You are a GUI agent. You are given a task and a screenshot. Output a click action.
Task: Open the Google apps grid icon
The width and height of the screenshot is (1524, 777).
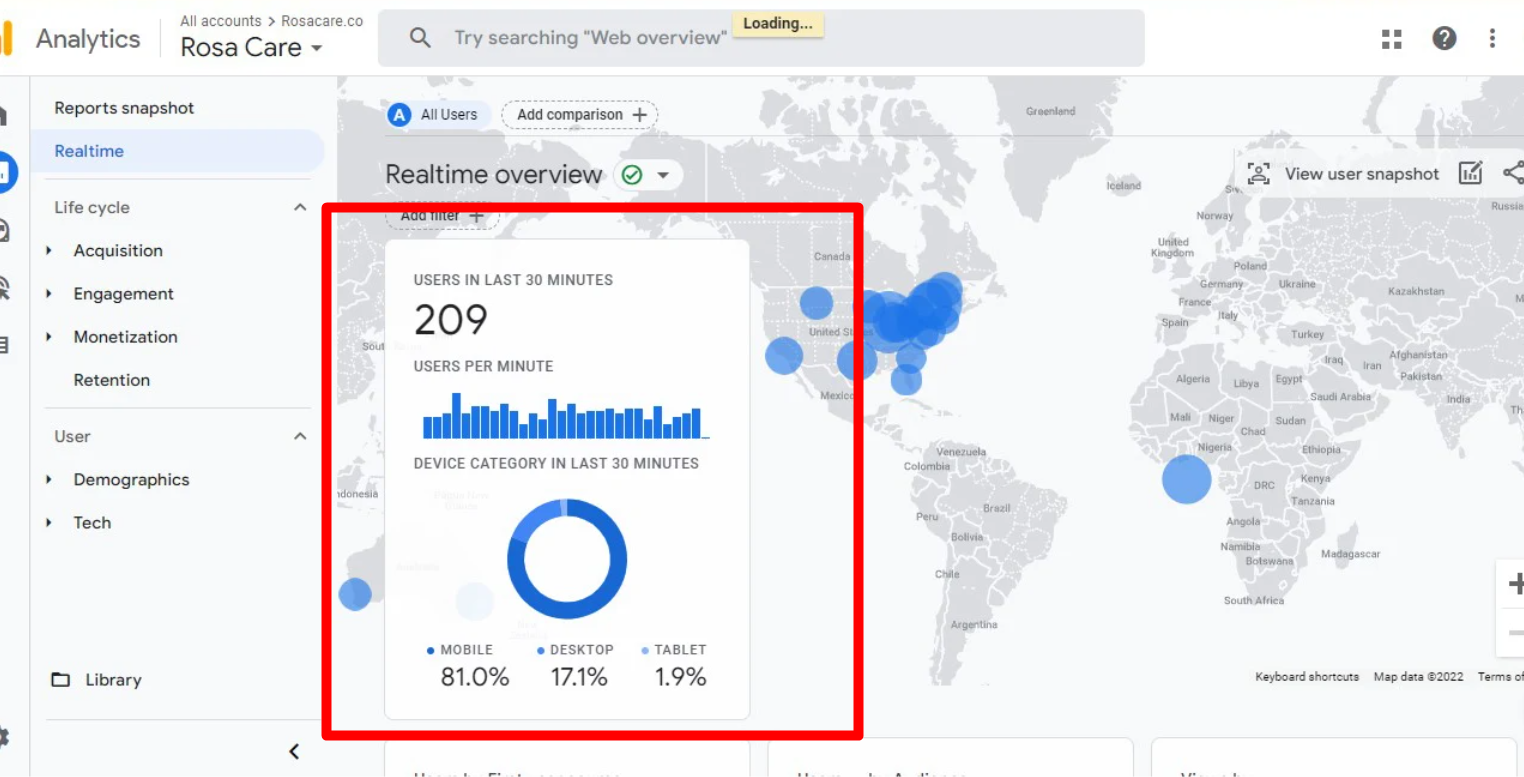(x=1391, y=39)
